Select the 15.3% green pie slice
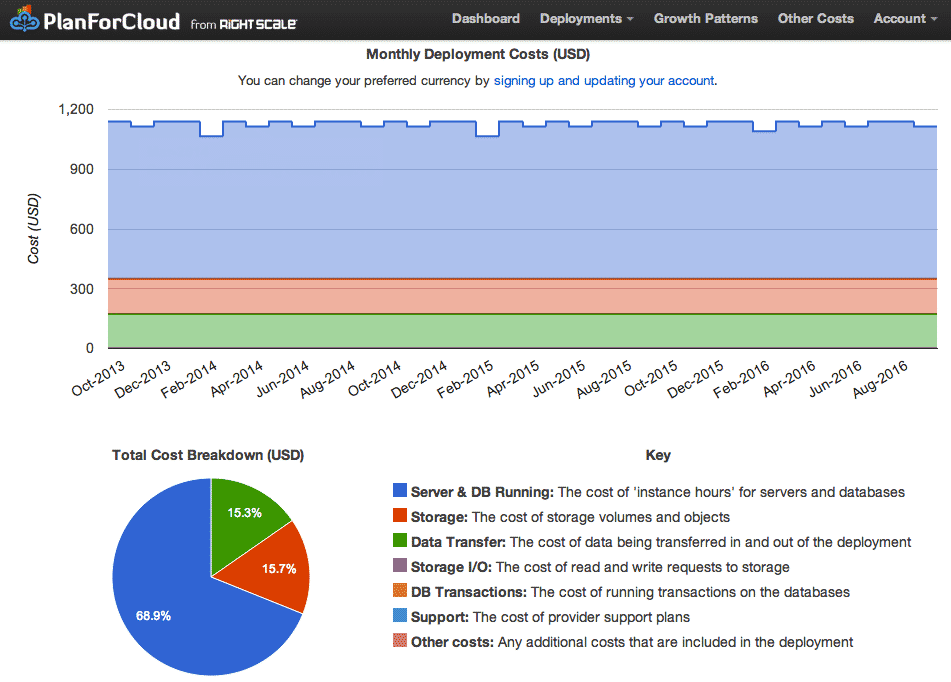Image resolution: width=951 pixels, height=682 pixels. click(243, 508)
